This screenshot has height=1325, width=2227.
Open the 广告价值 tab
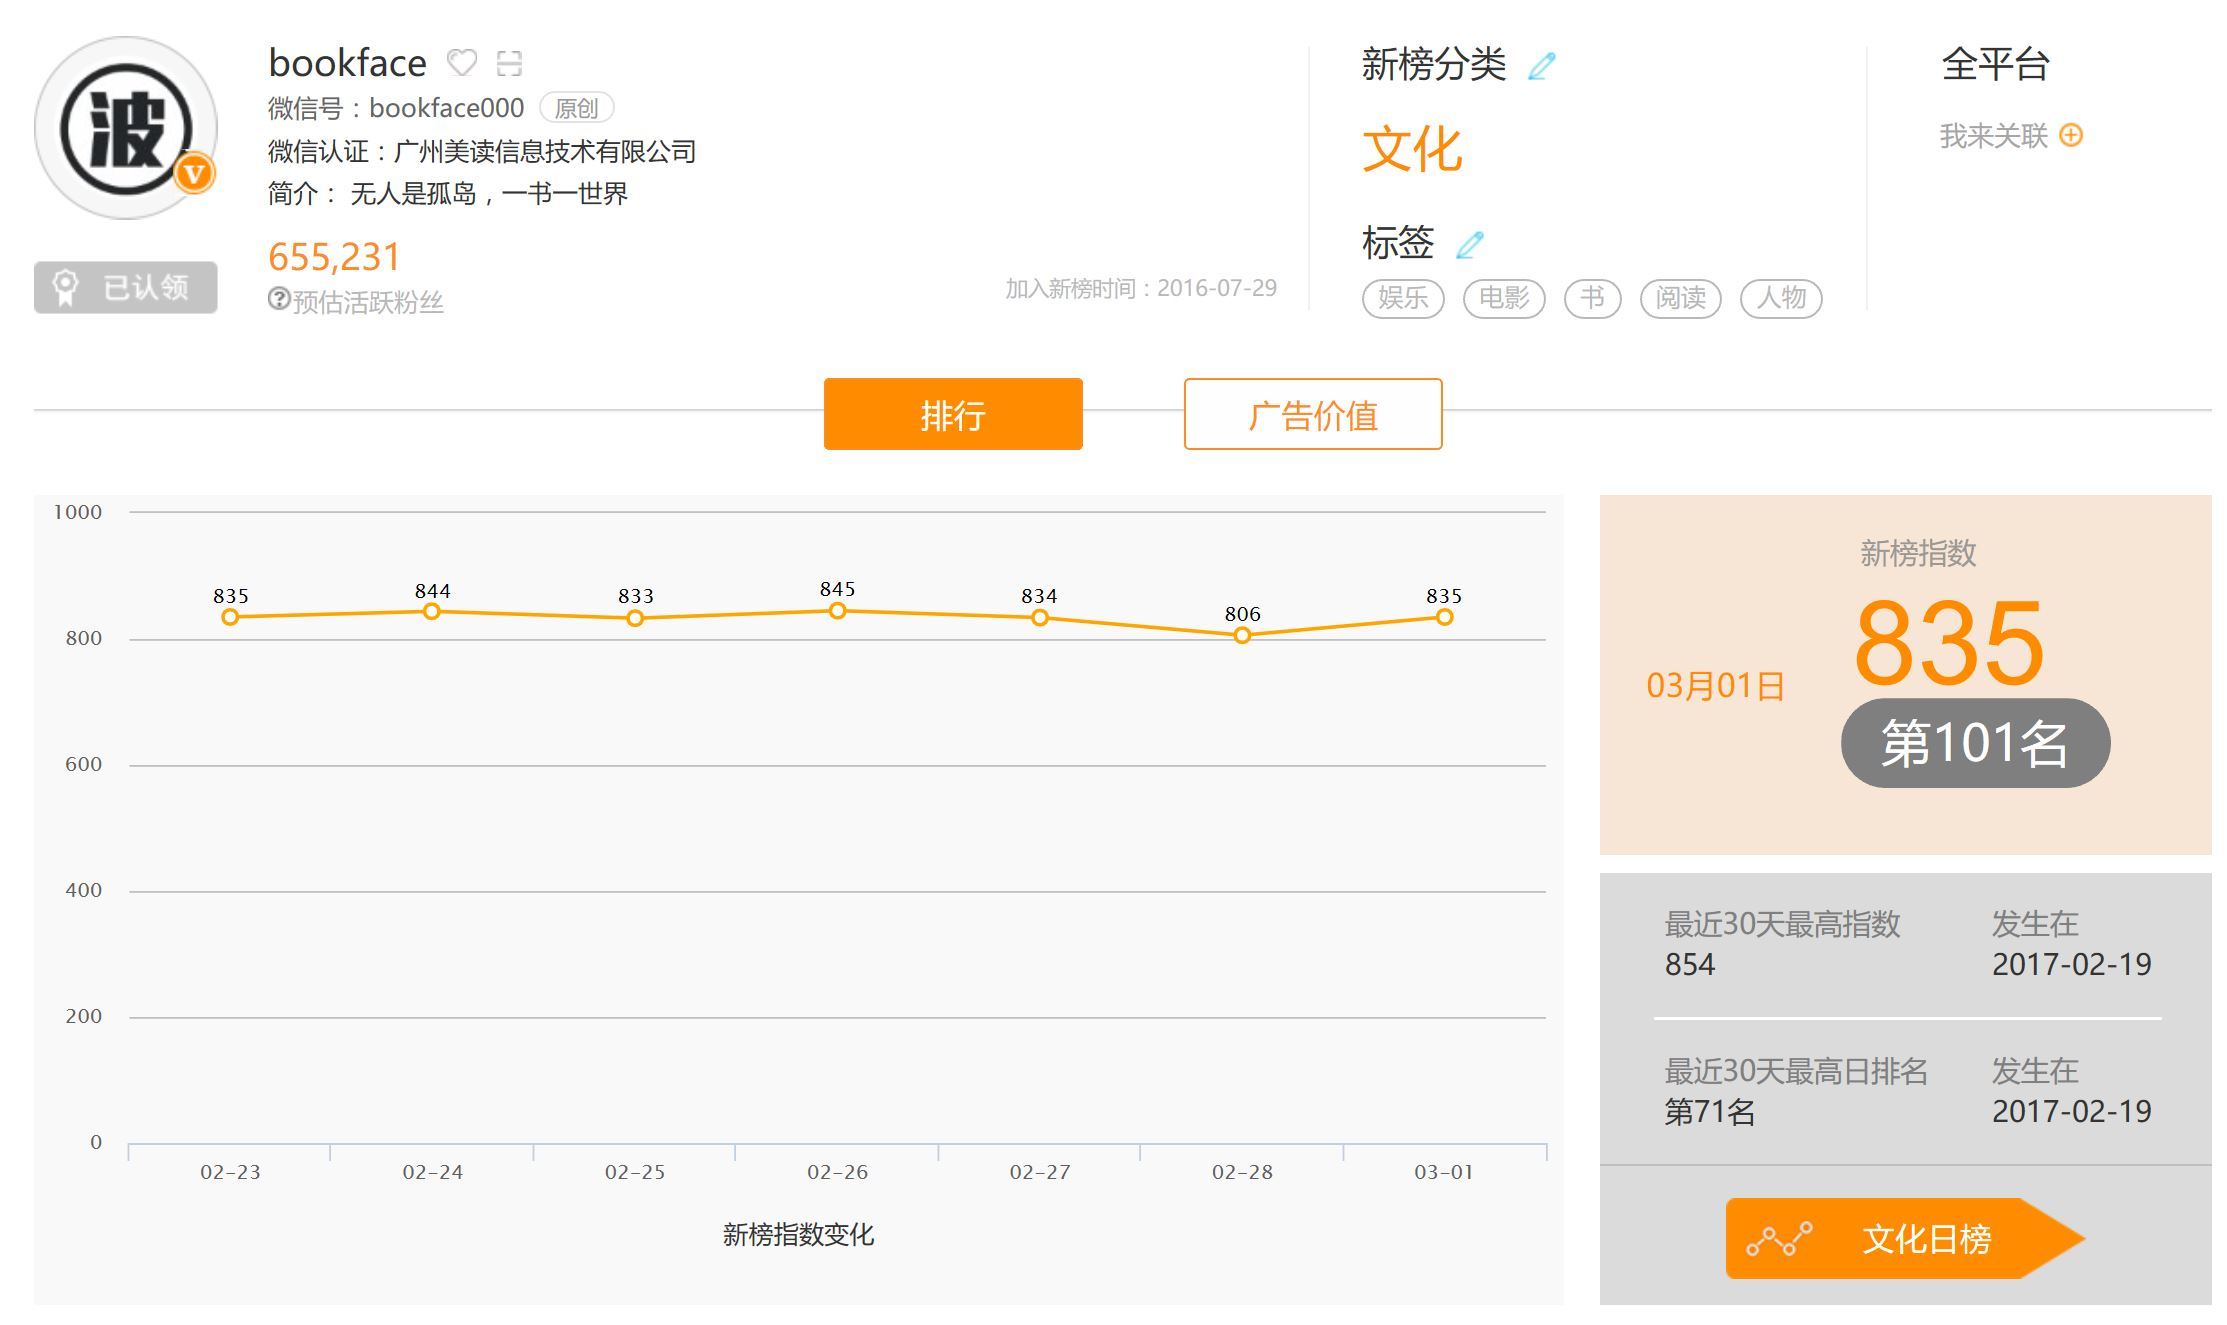tap(1312, 414)
